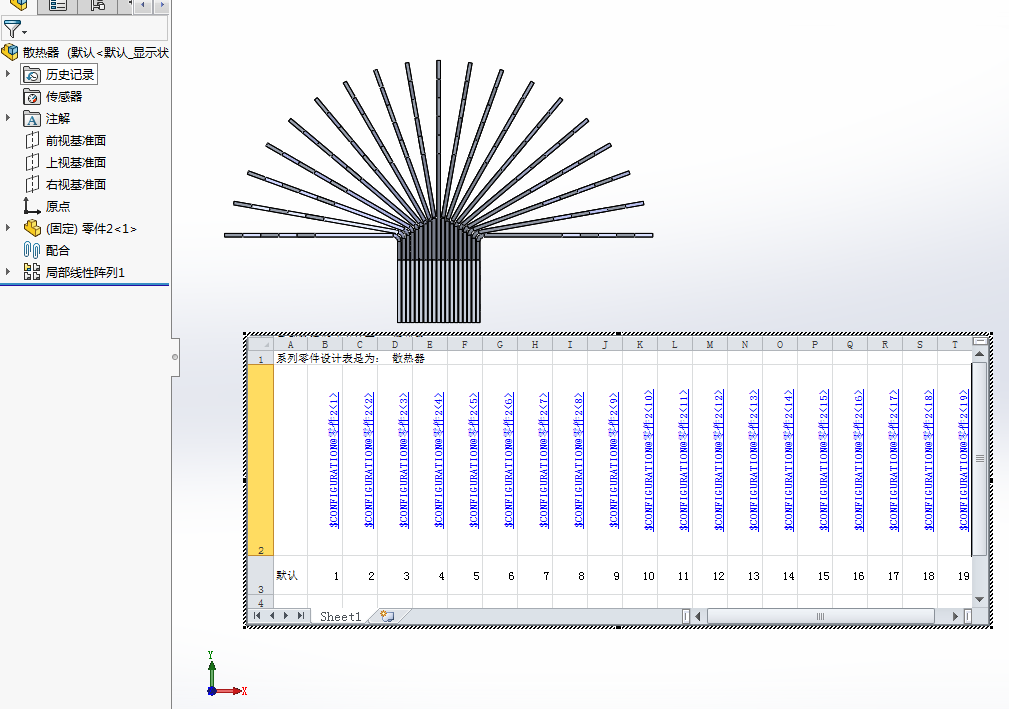Click the 局部线性阵列1 pattern icon

coord(32,272)
